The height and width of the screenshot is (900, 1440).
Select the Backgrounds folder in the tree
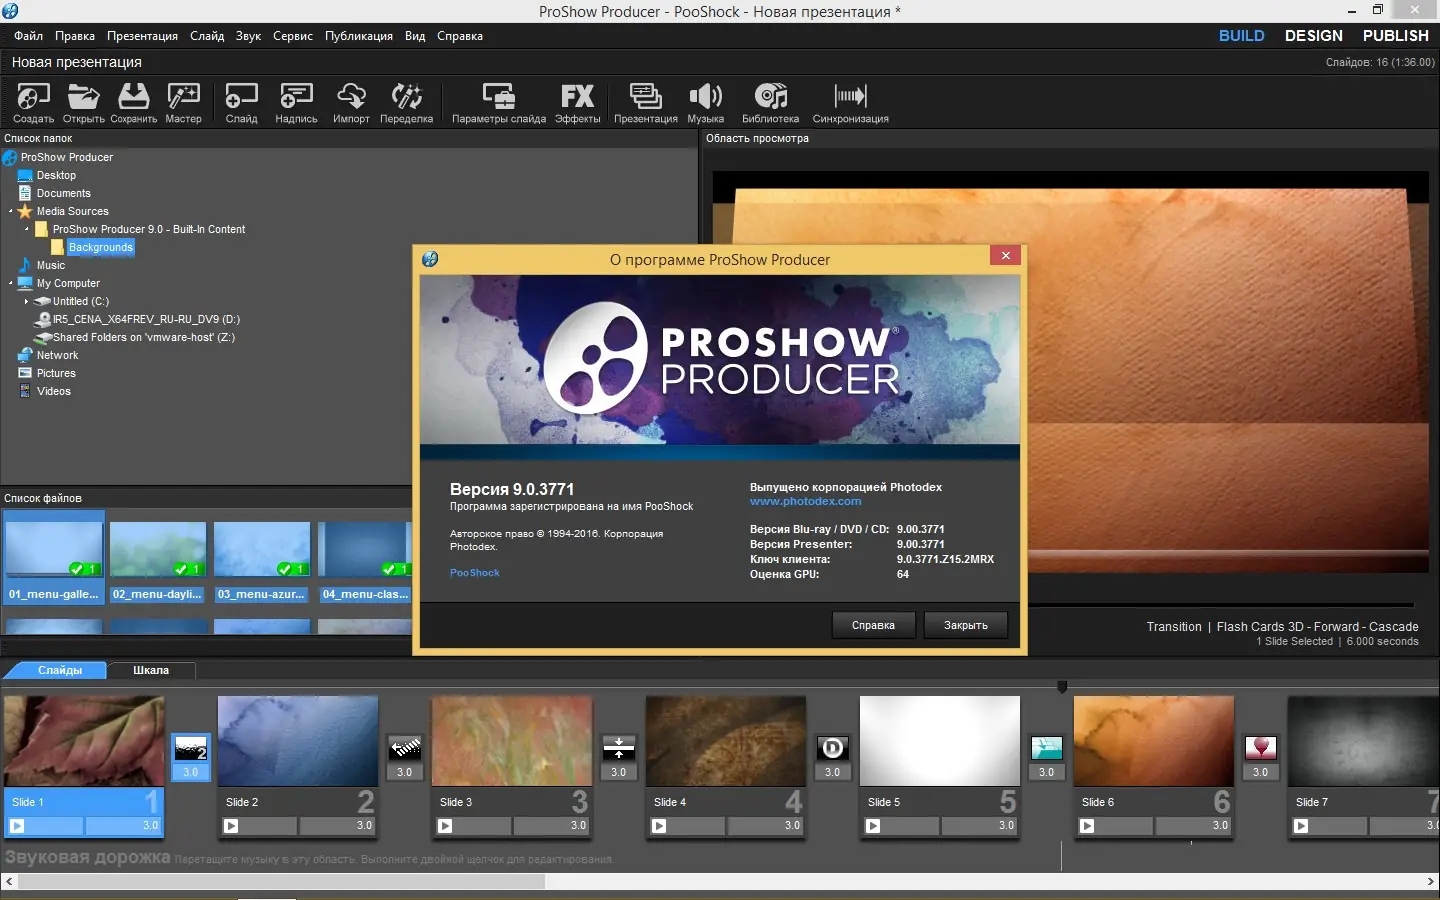coord(100,247)
